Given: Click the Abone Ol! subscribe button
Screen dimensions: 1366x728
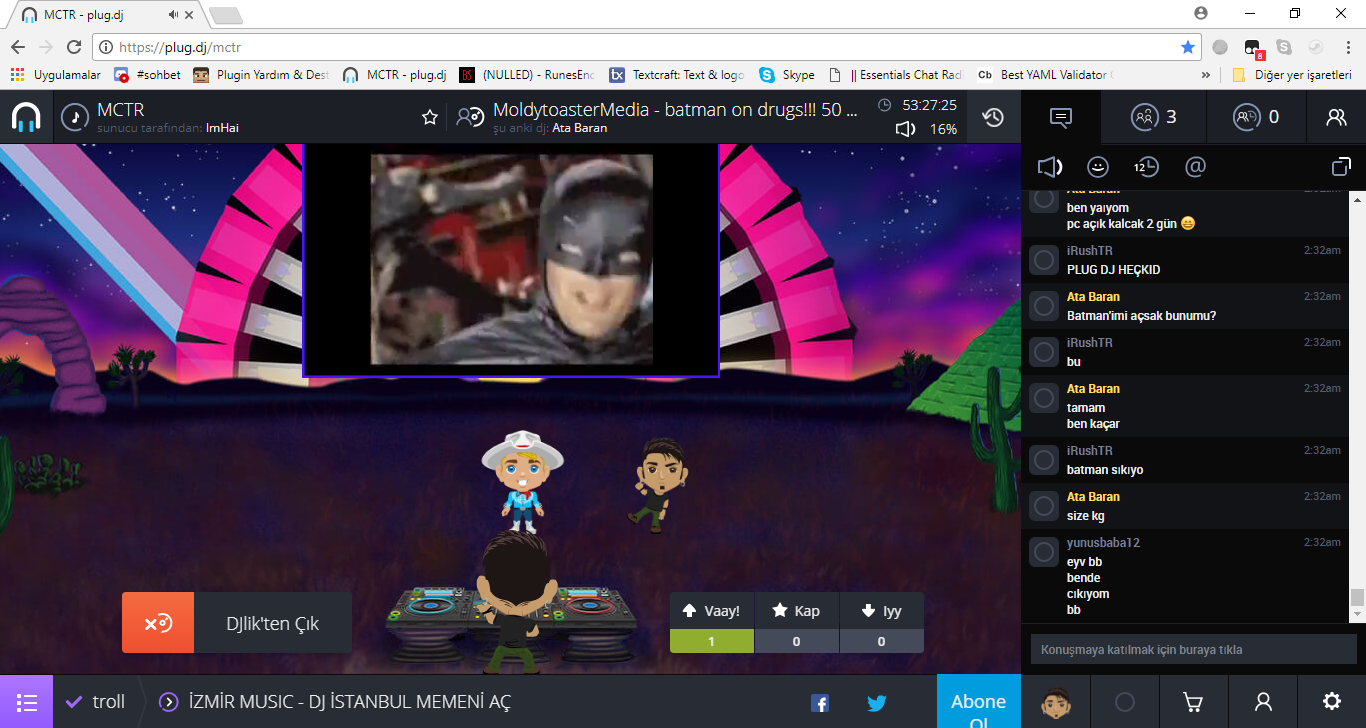Looking at the screenshot, I should [x=978, y=702].
